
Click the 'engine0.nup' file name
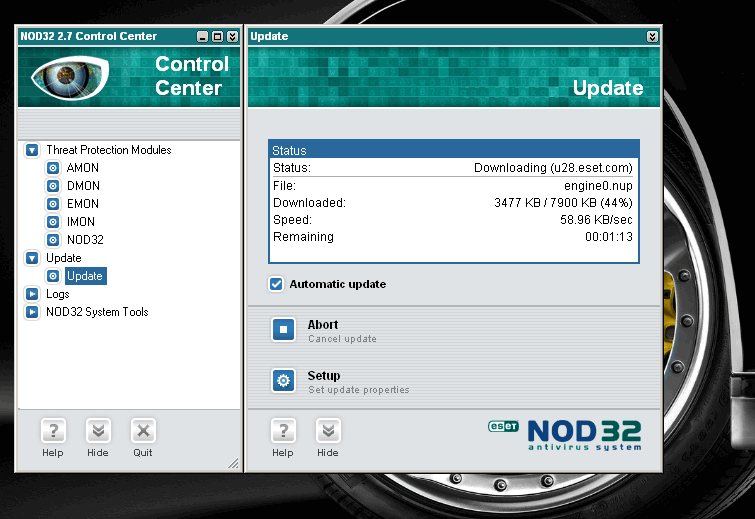tap(599, 186)
